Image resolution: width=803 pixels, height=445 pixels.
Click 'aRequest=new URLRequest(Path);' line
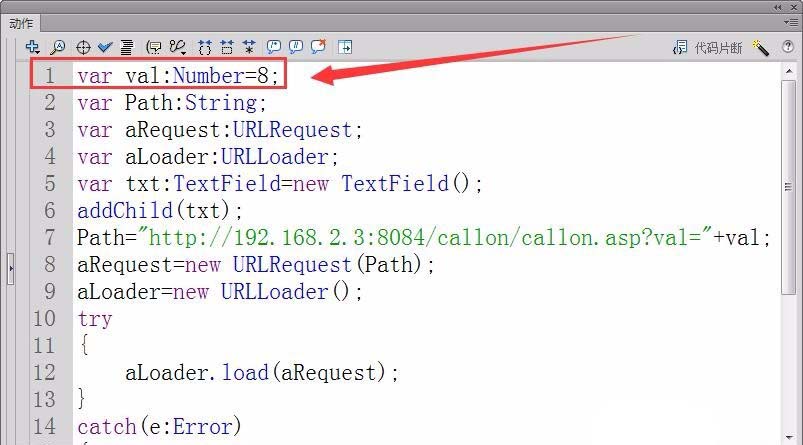[x=256, y=265]
